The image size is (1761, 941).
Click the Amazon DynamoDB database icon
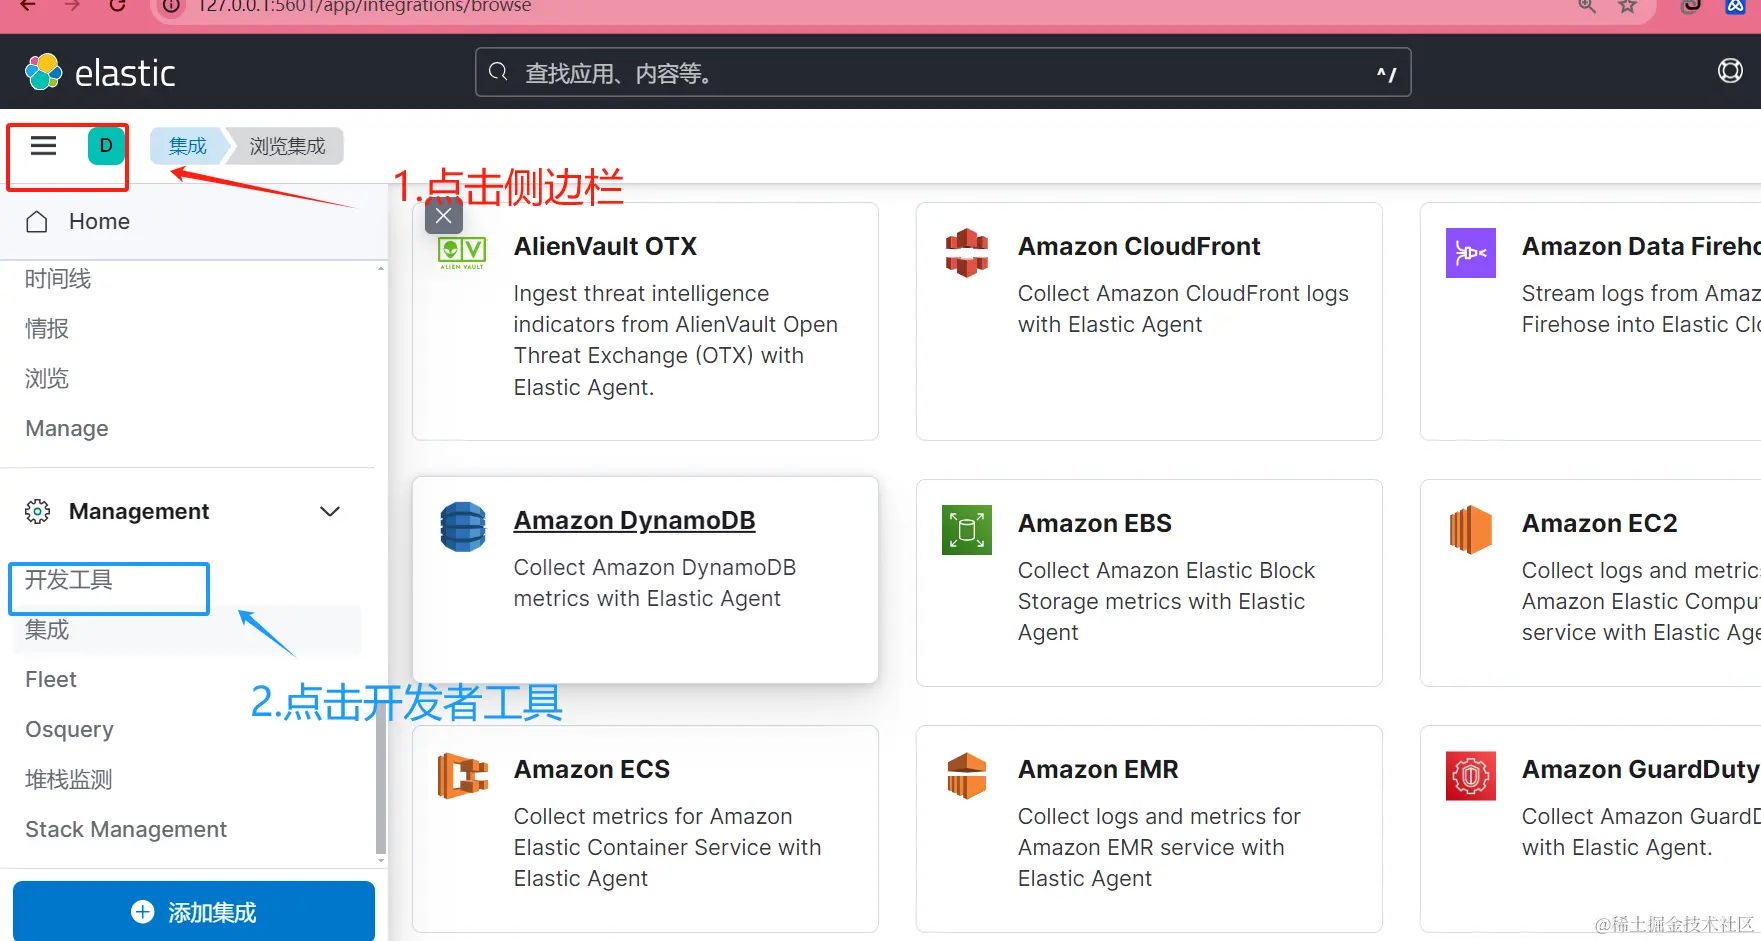pos(462,527)
